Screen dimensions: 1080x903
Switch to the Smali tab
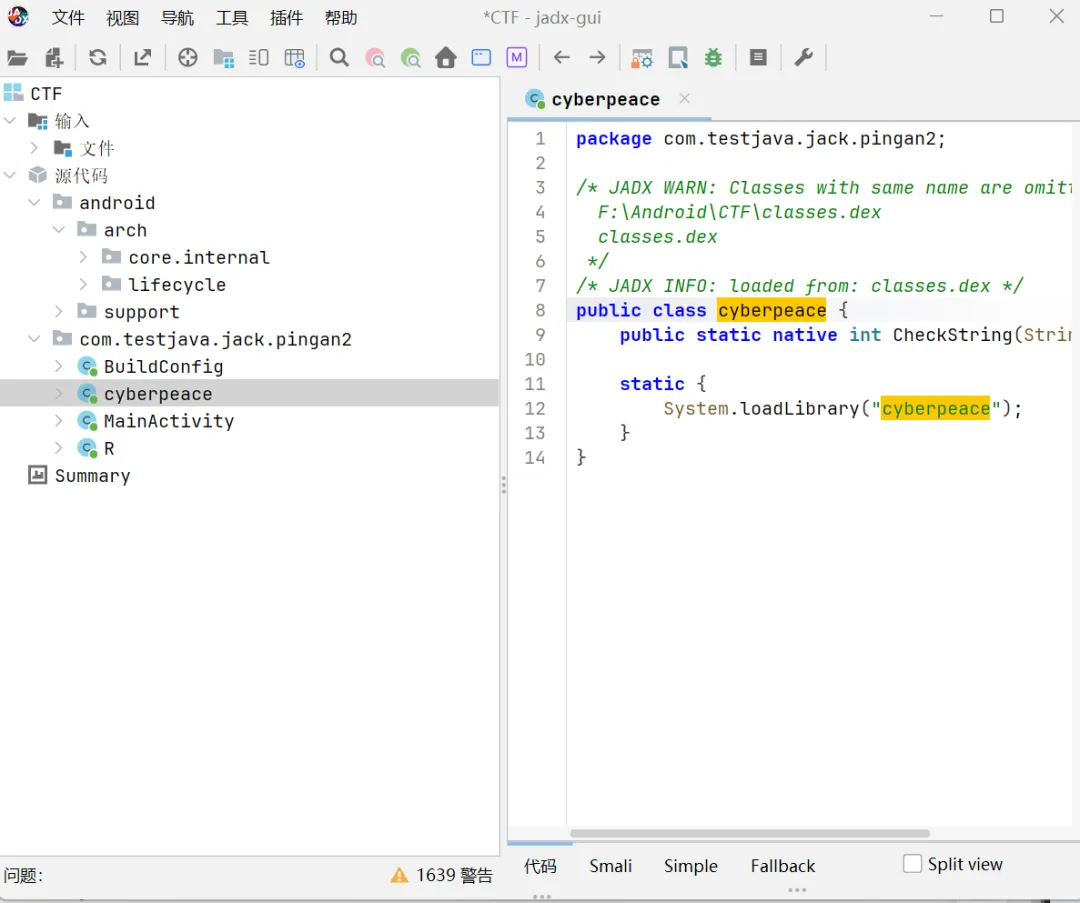click(x=610, y=866)
